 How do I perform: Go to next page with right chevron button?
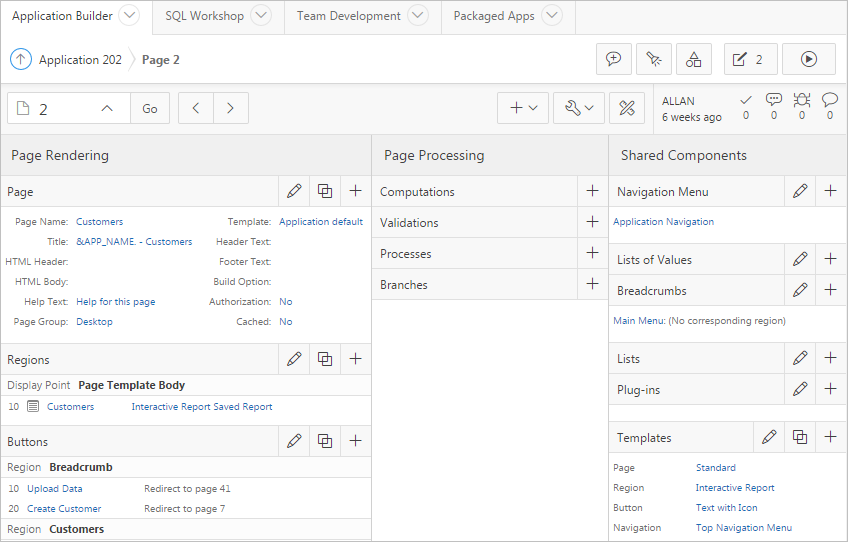tap(231, 108)
